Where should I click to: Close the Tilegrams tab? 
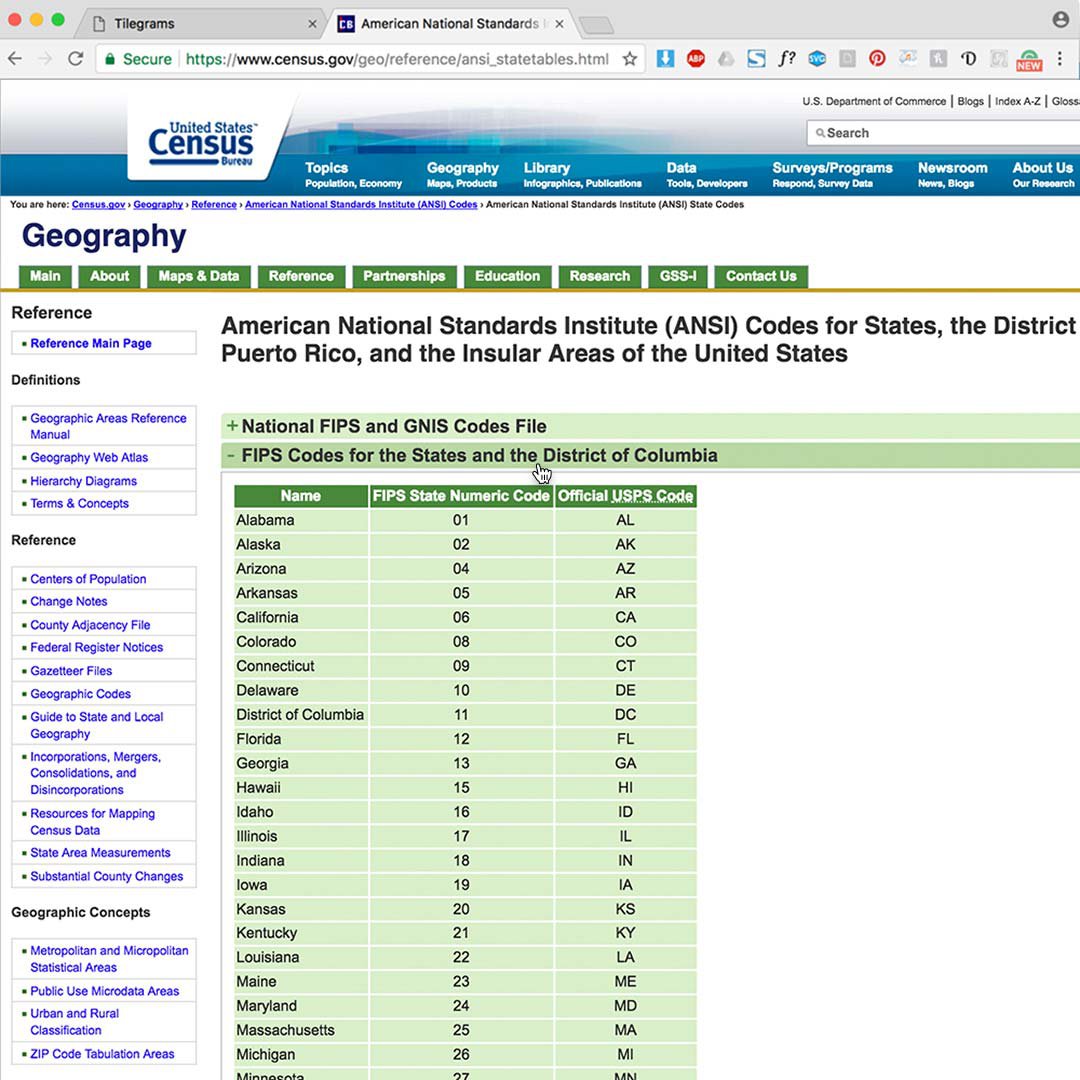click(312, 23)
